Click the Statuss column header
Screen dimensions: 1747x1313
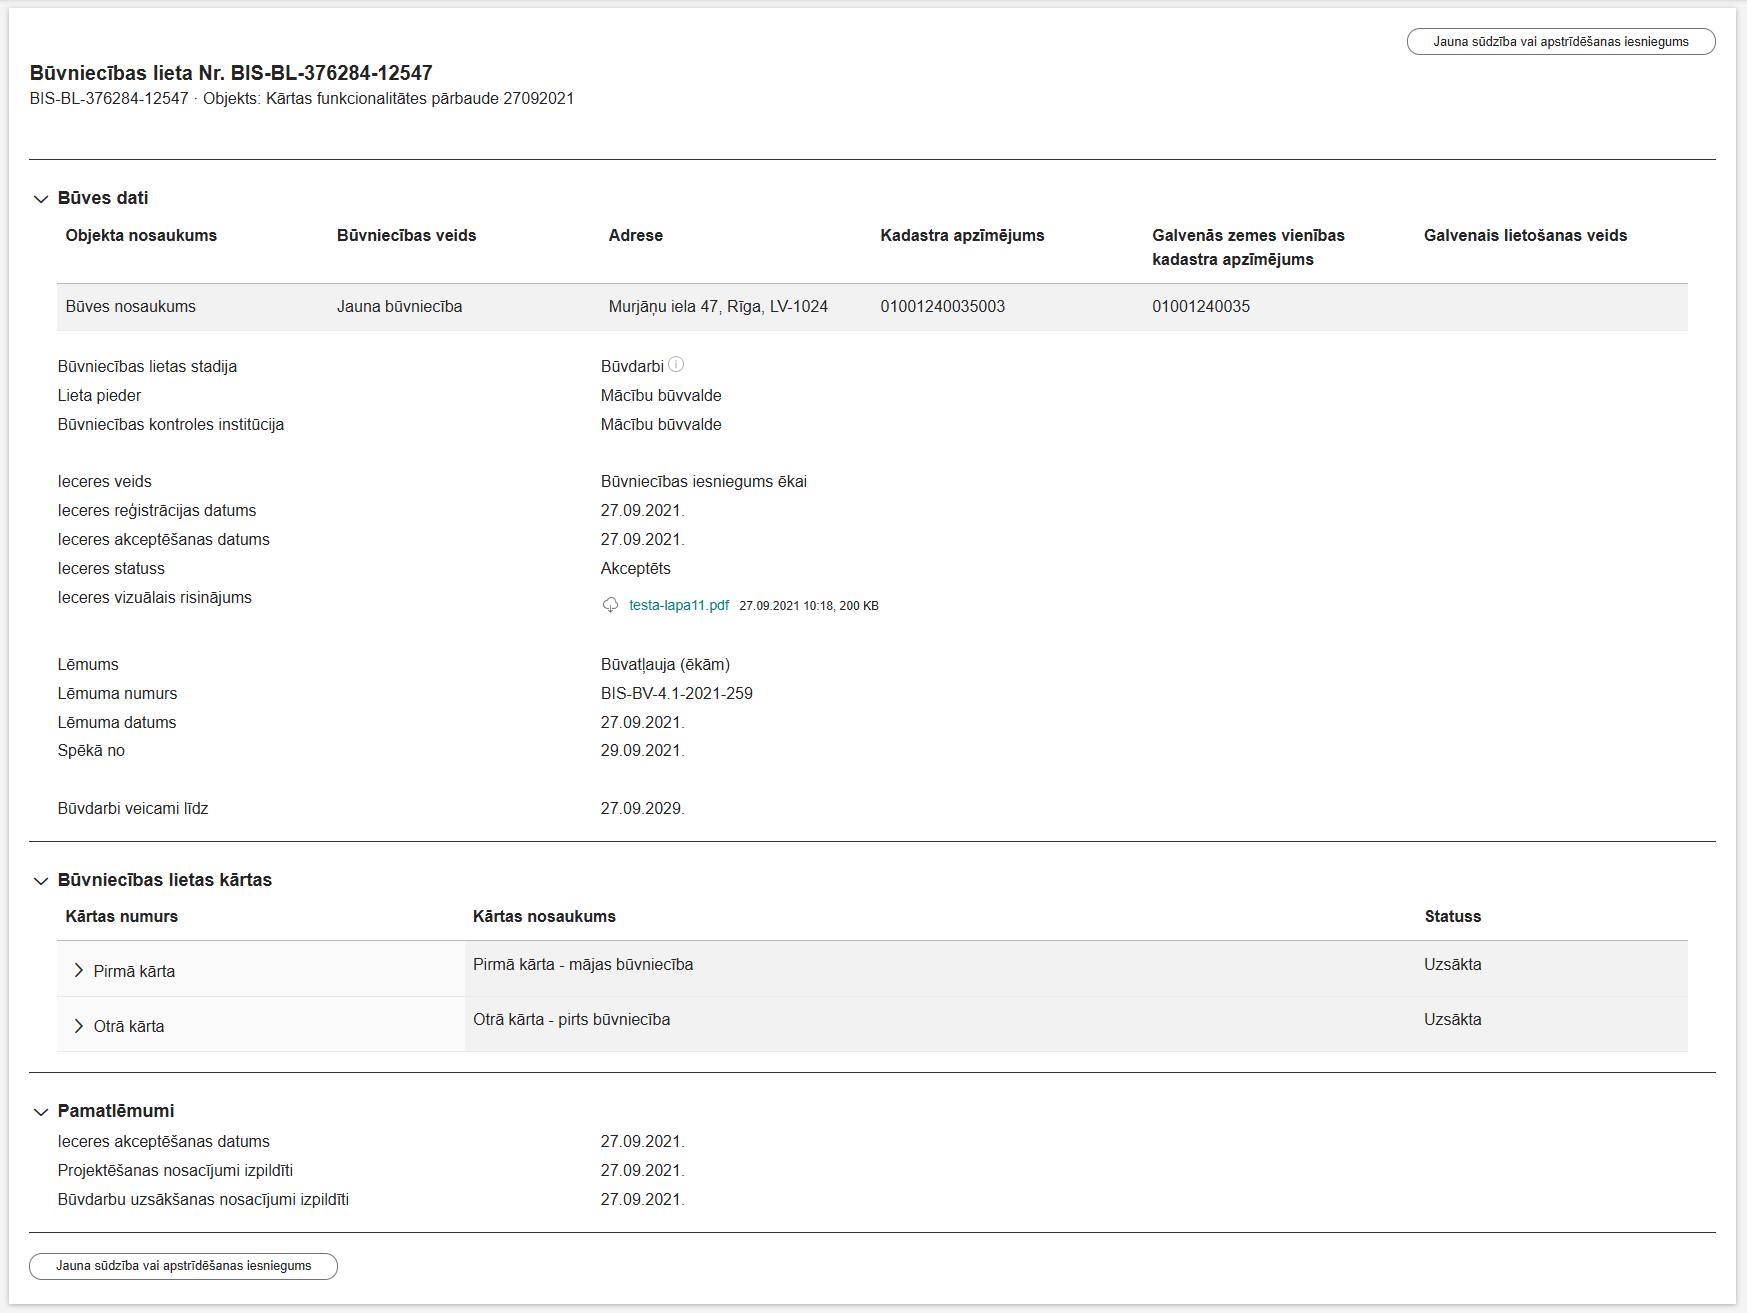coord(1452,917)
